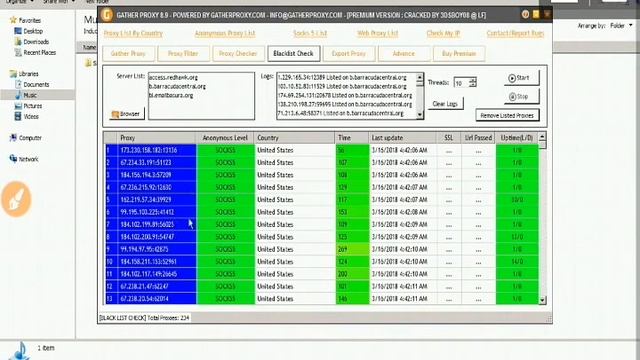Select Blacklist Check tab
Screen dimensions: 640x360
[x=293, y=53]
